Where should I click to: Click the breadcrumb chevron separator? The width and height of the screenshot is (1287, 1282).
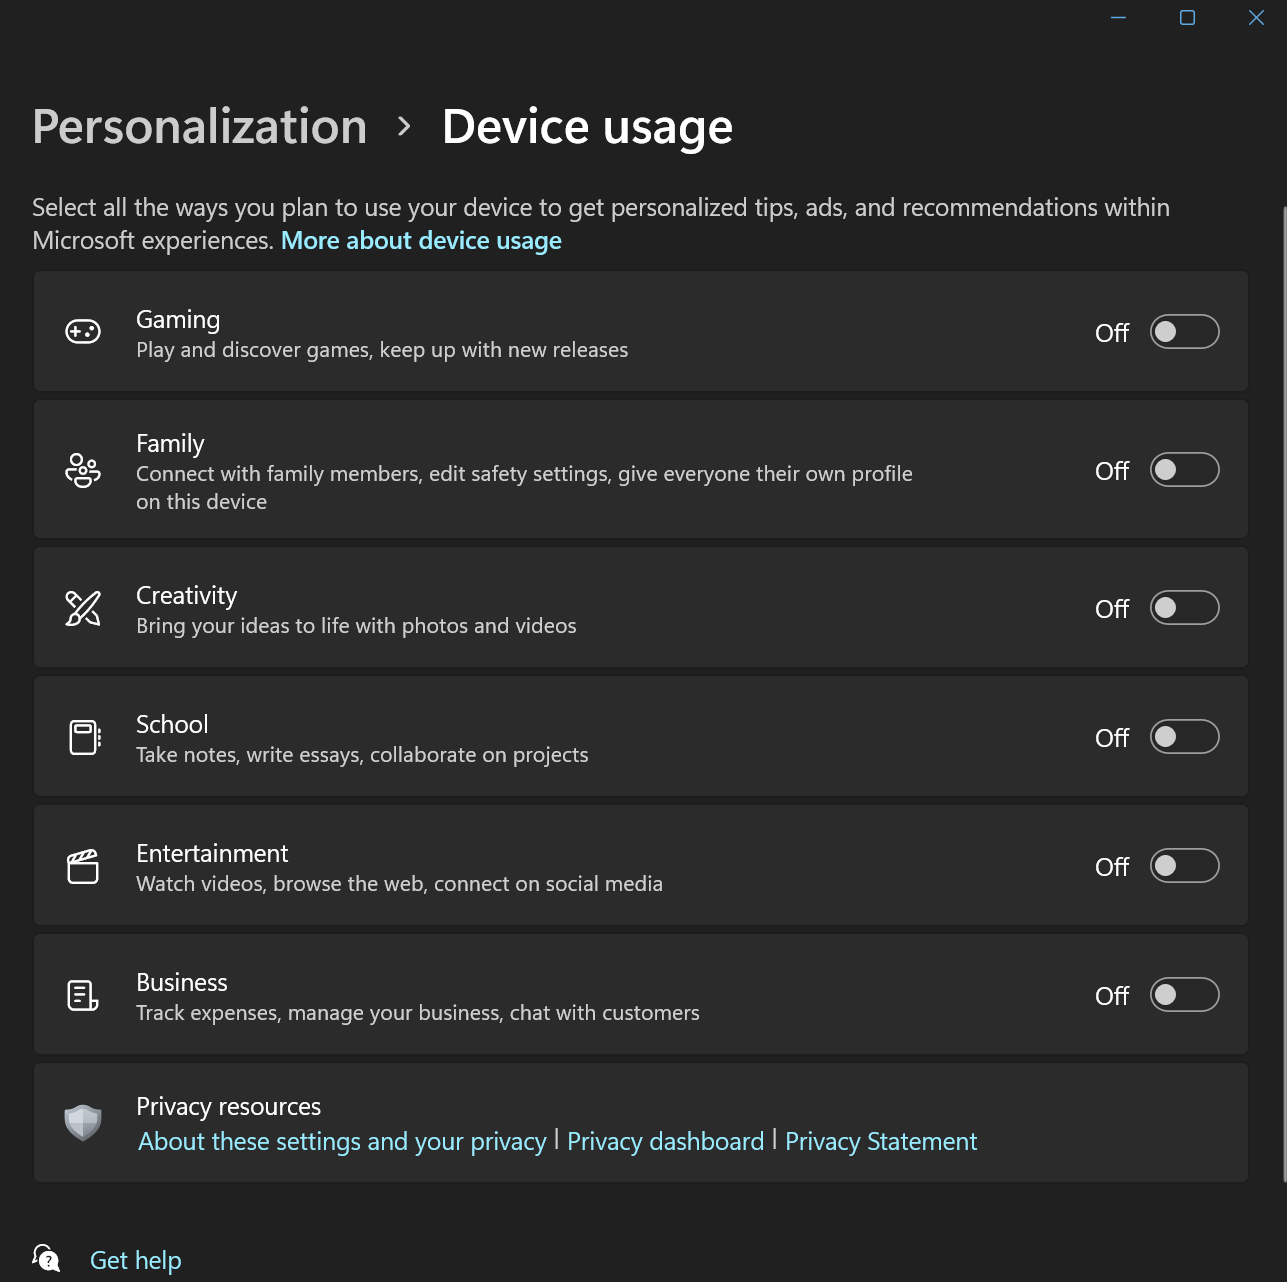(404, 126)
